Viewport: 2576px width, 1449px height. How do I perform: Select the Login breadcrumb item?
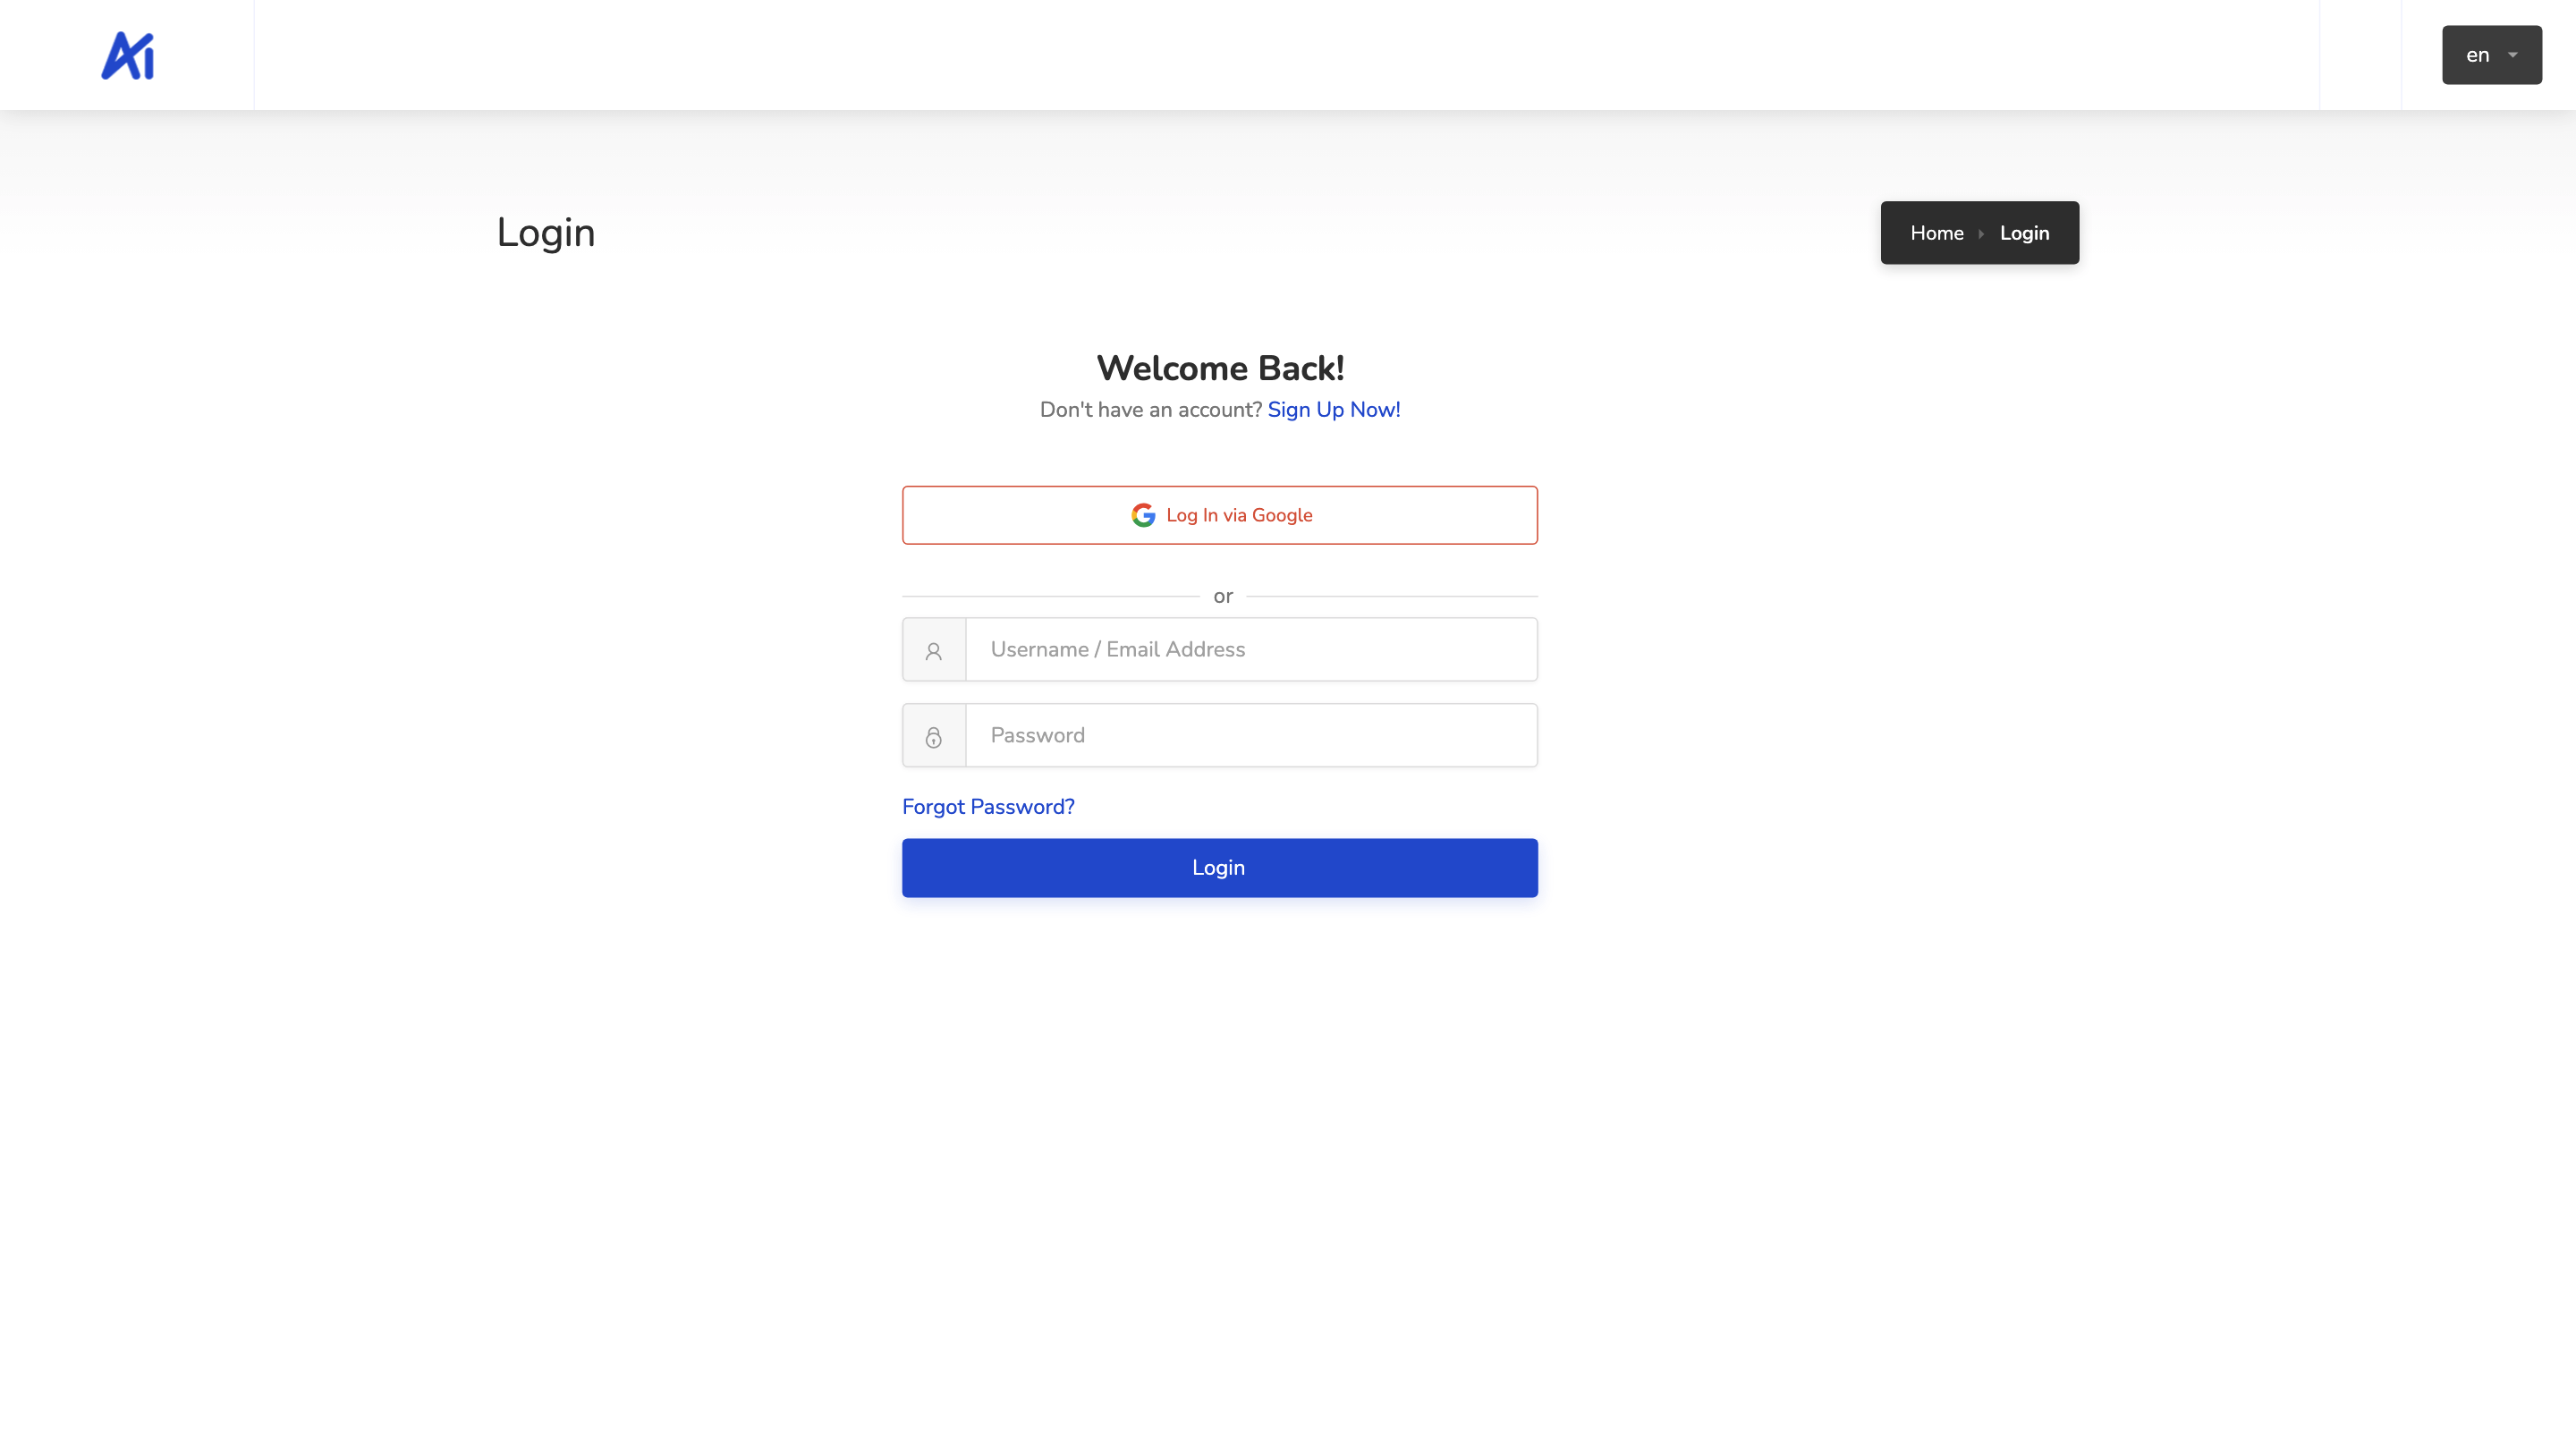click(2024, 233)
